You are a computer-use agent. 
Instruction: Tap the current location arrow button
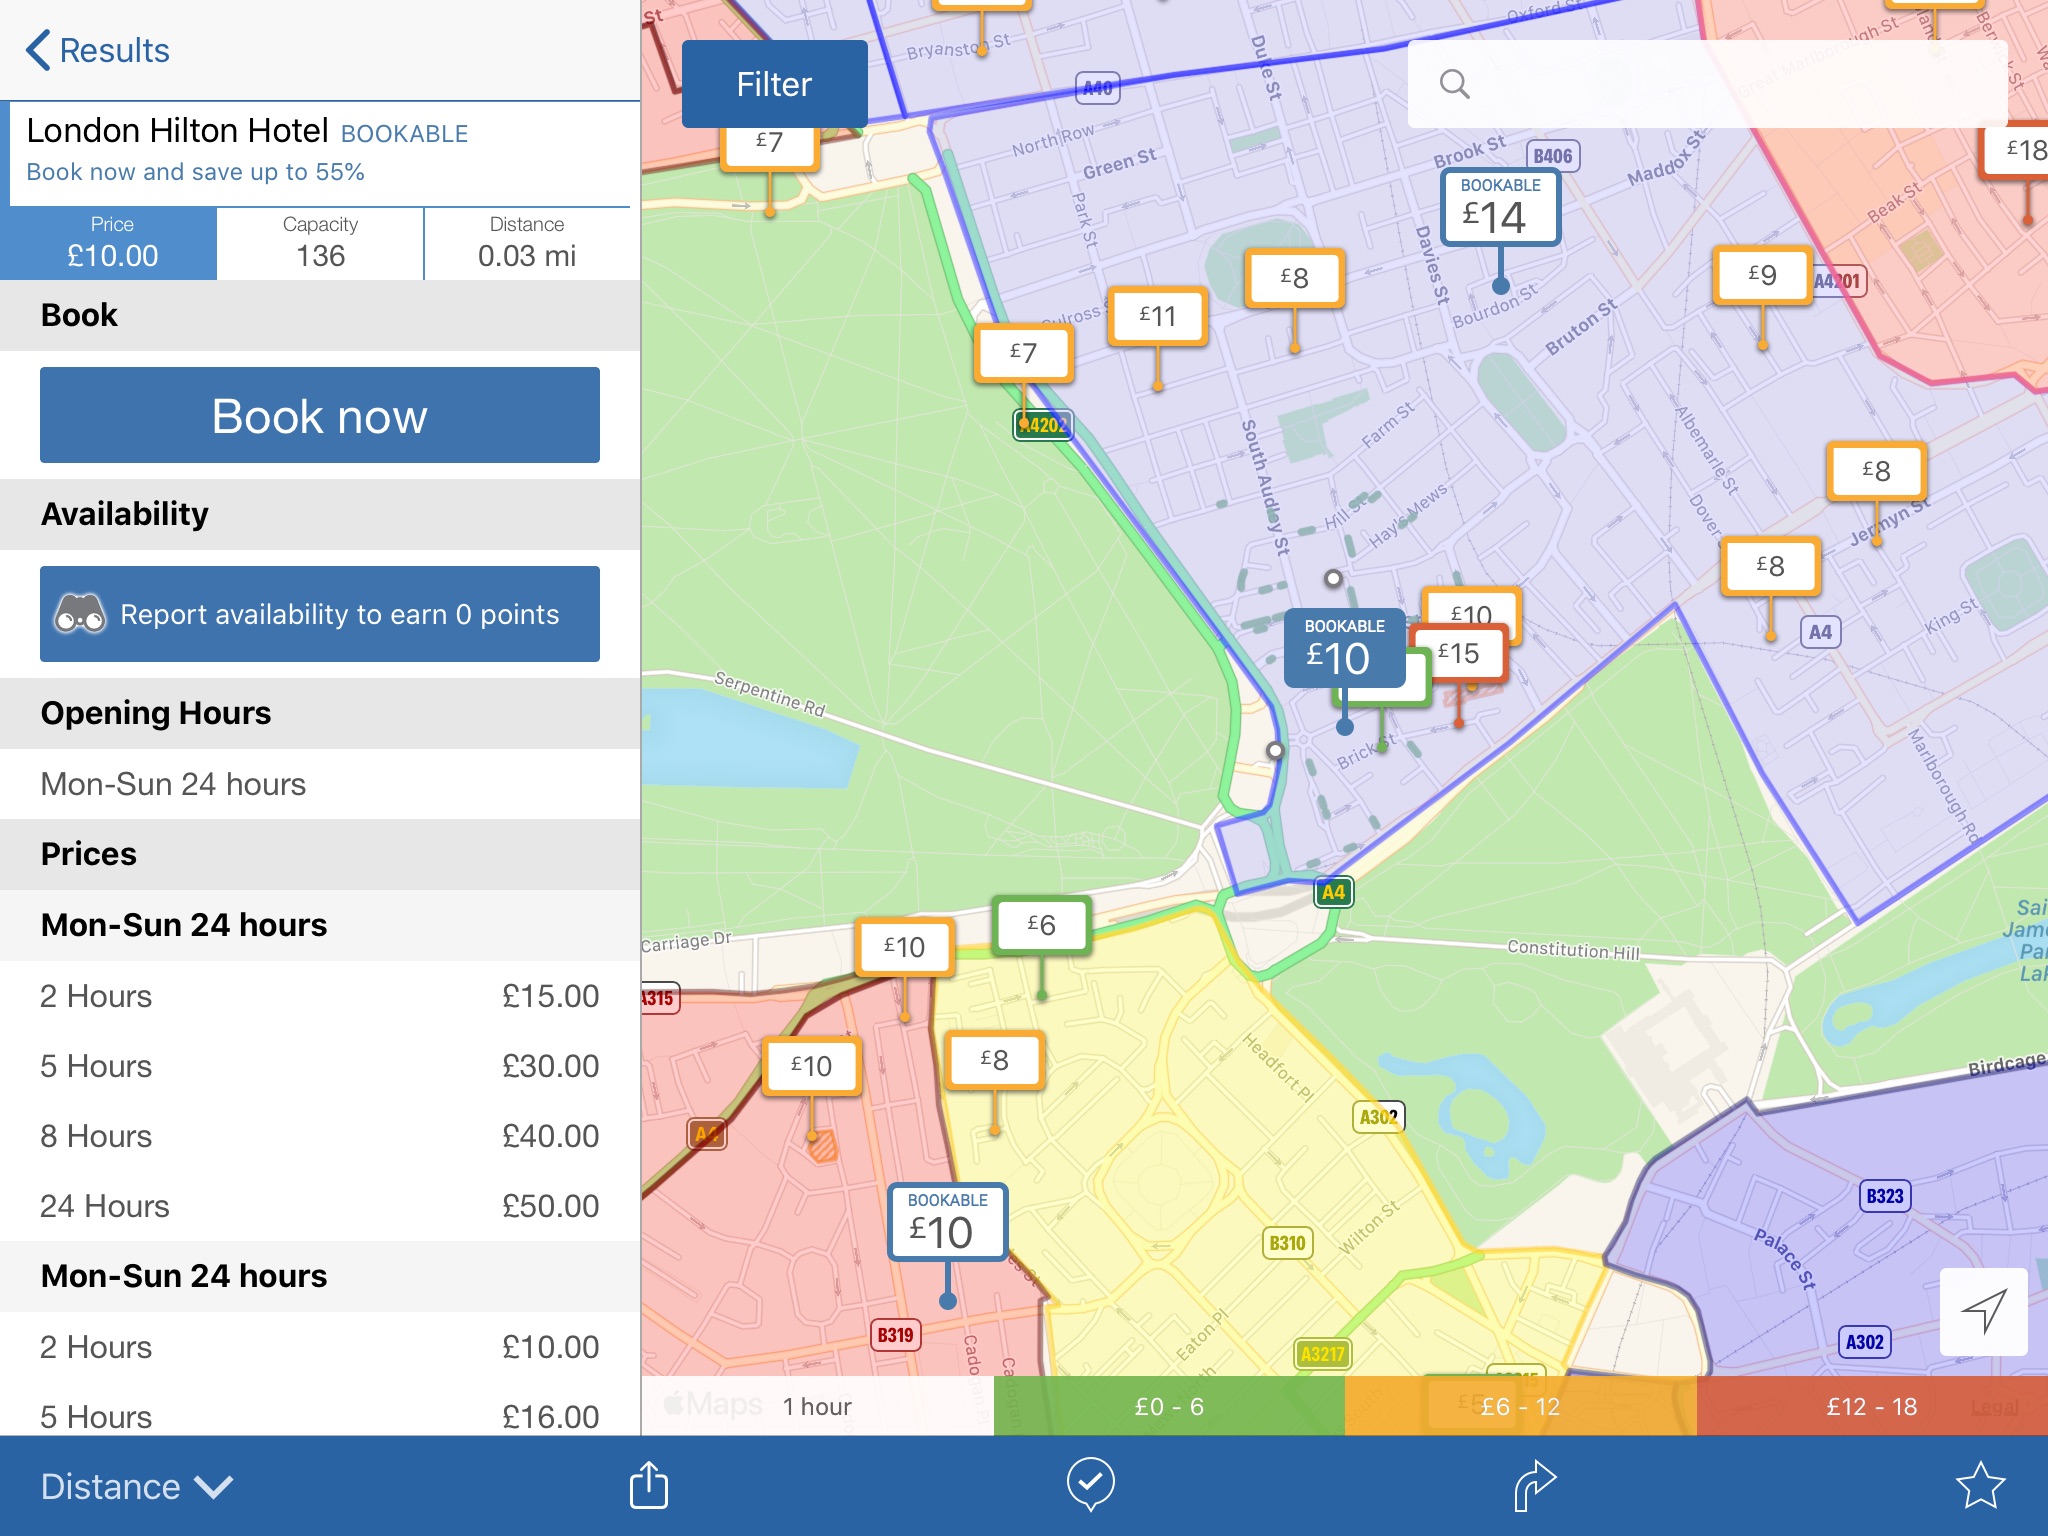(1983, 1311)
